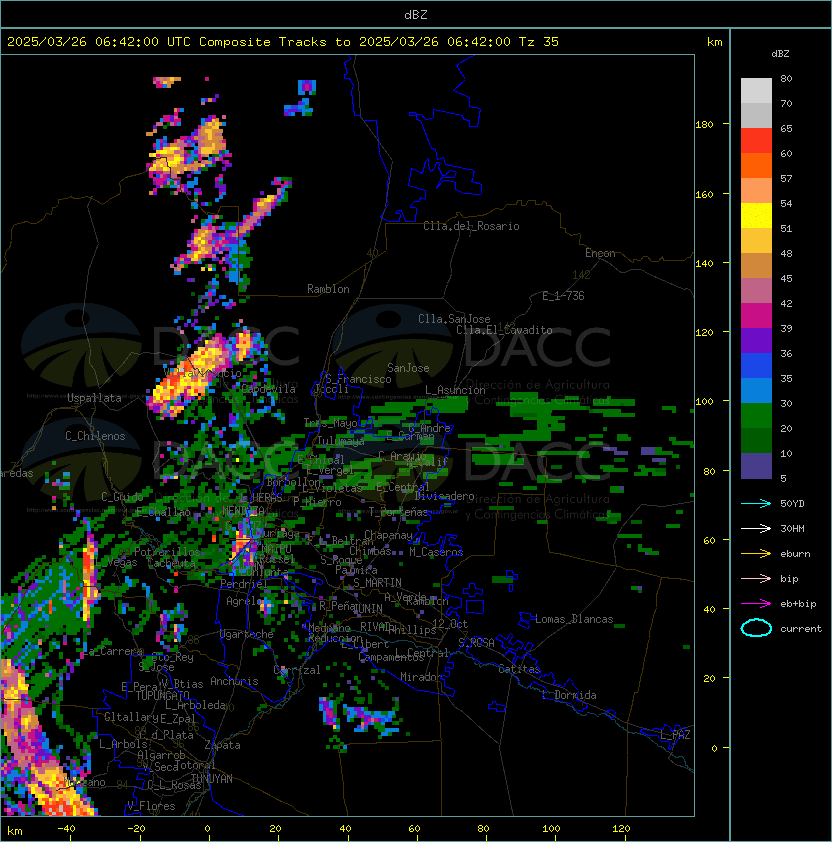Click the 'Divisadero' map label
Screen dimensions: 832x842
click(x=445, y=496)
